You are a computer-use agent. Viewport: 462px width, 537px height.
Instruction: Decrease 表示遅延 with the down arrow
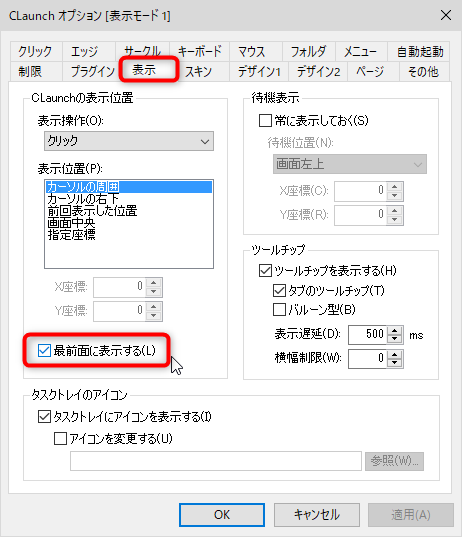coord(395,339)
